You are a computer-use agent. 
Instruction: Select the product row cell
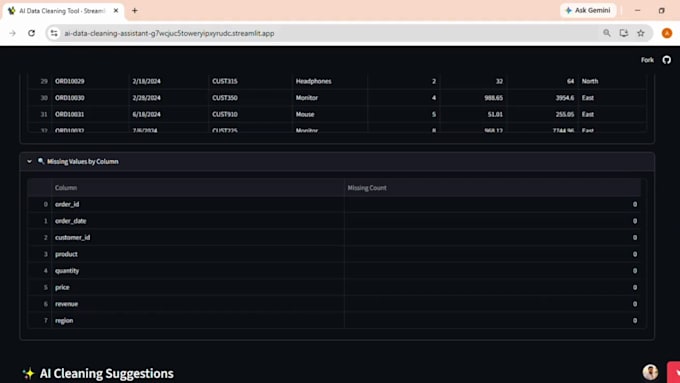(x=198, y=254)
